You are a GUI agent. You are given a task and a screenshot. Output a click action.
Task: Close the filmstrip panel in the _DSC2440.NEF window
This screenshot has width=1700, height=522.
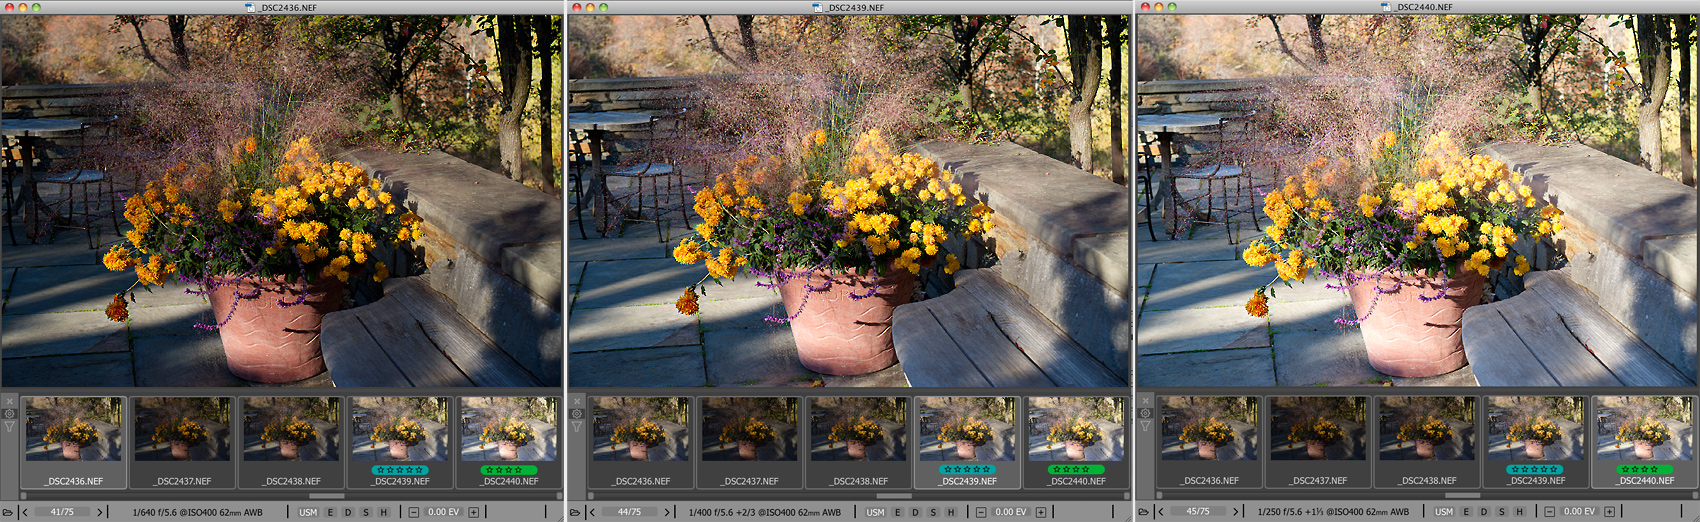[x=1145, y=401]
